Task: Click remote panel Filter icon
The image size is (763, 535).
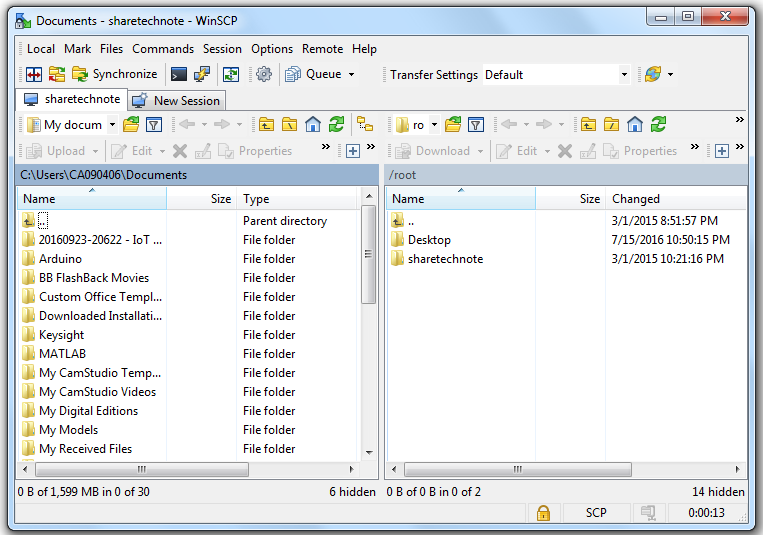Action: (475, 125)
